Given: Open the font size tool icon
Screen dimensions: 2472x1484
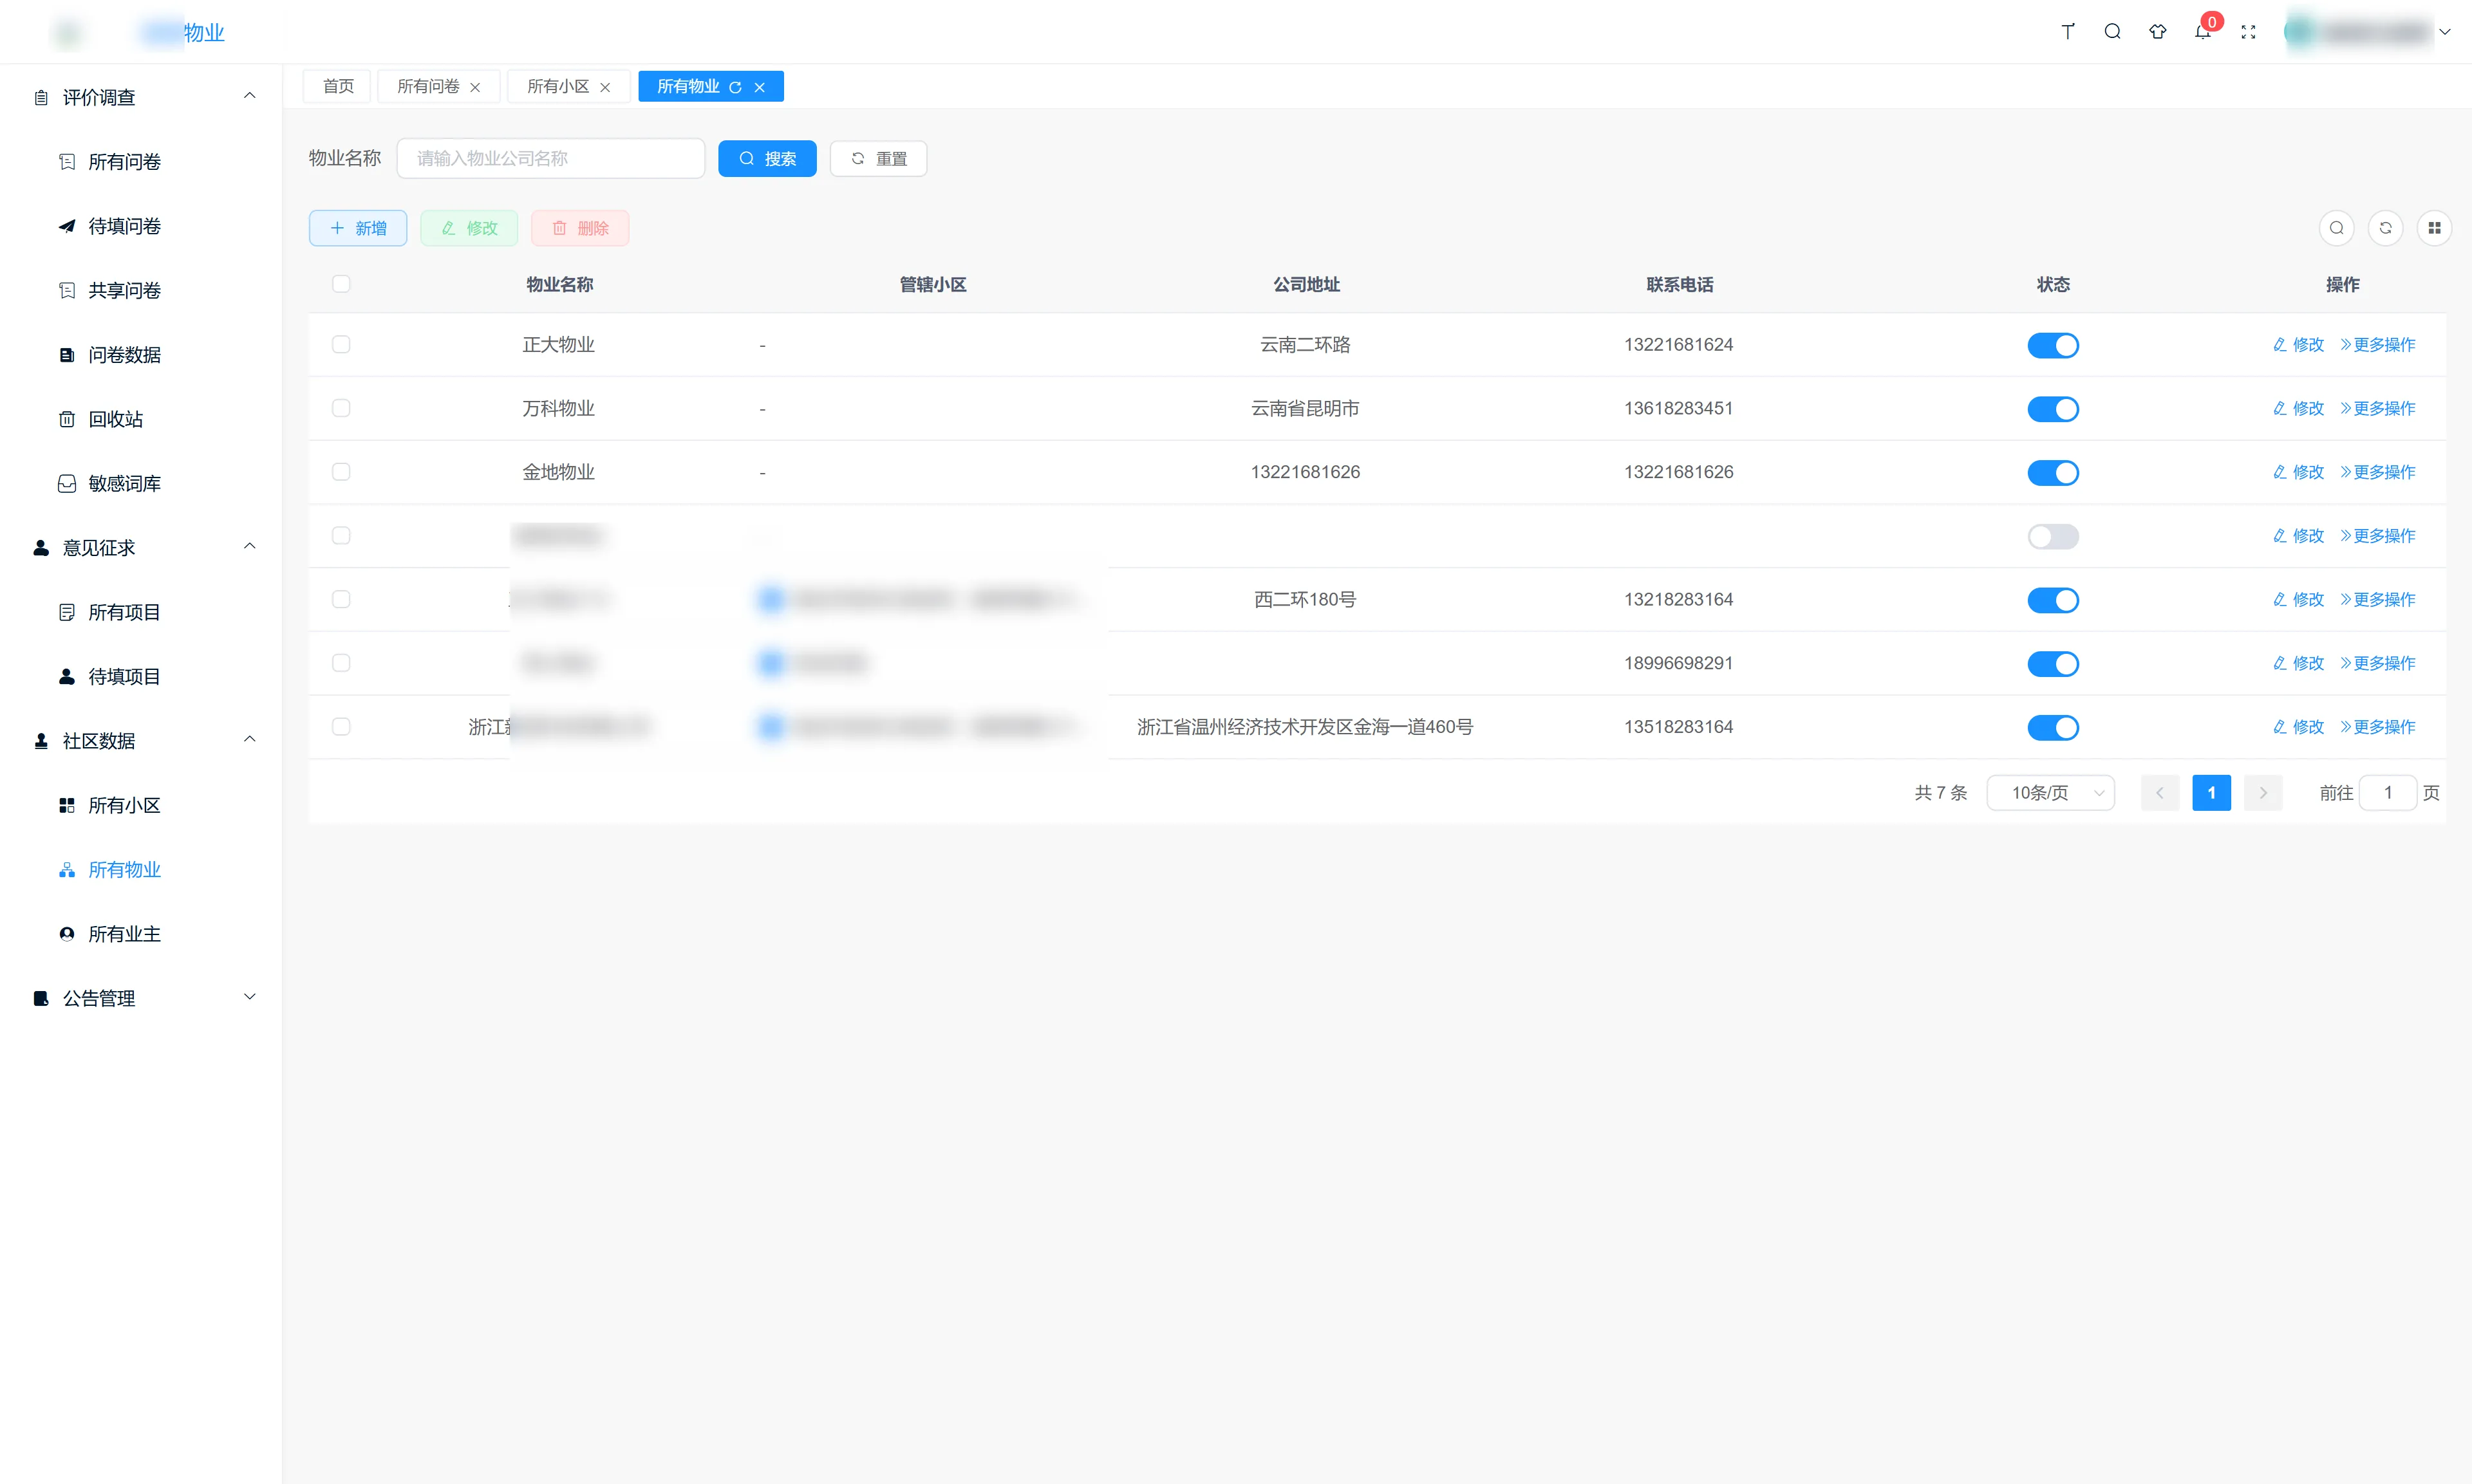Looking at the screenshot, I should pos(2067,32).
